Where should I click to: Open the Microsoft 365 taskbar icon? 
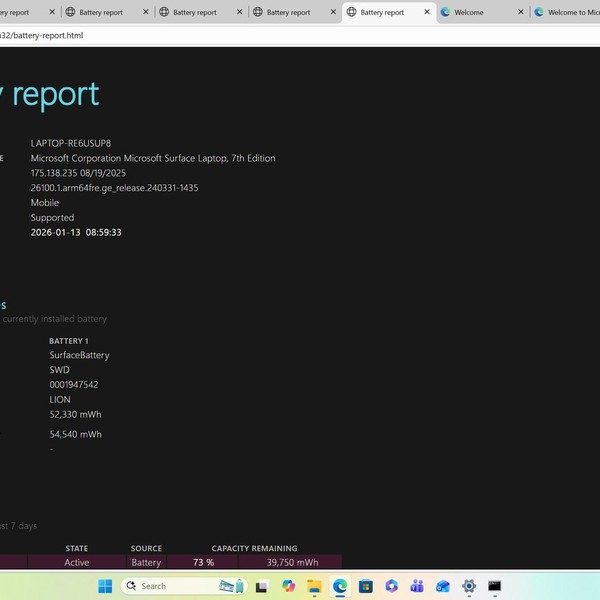tap(392, 586)
